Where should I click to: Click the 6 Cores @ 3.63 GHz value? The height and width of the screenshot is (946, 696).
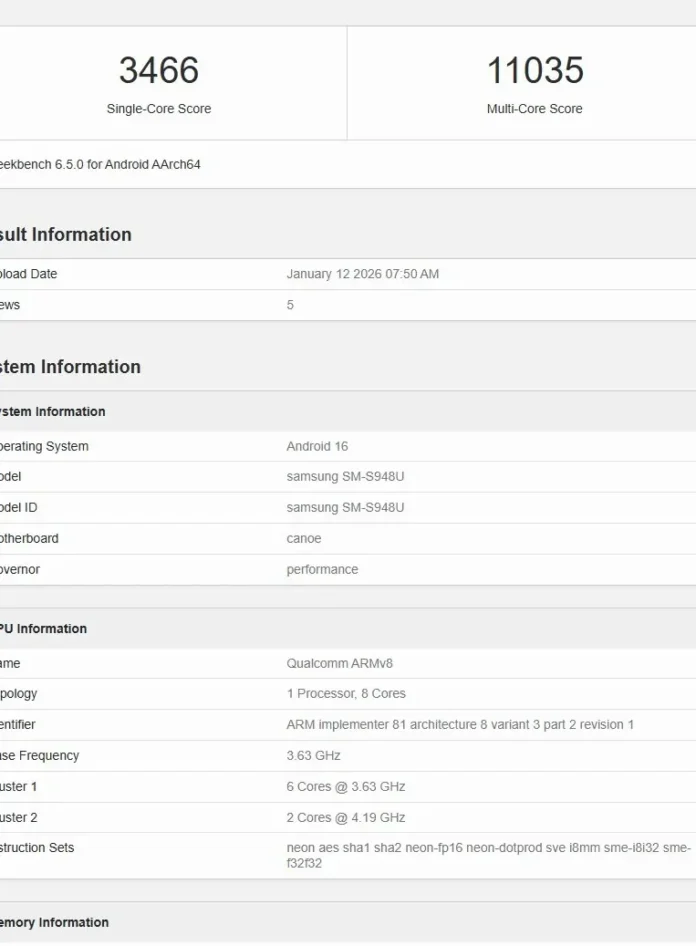click(x=346, y=787)
